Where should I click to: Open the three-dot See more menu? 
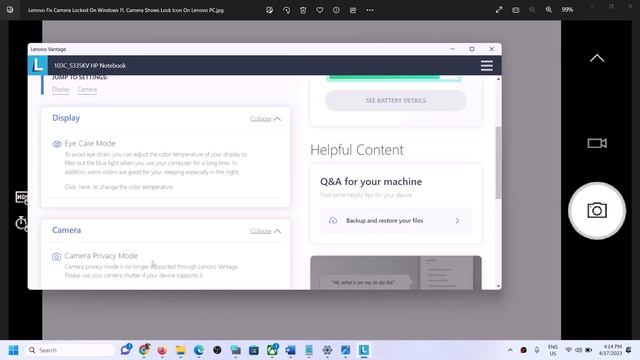coord(370,10)
